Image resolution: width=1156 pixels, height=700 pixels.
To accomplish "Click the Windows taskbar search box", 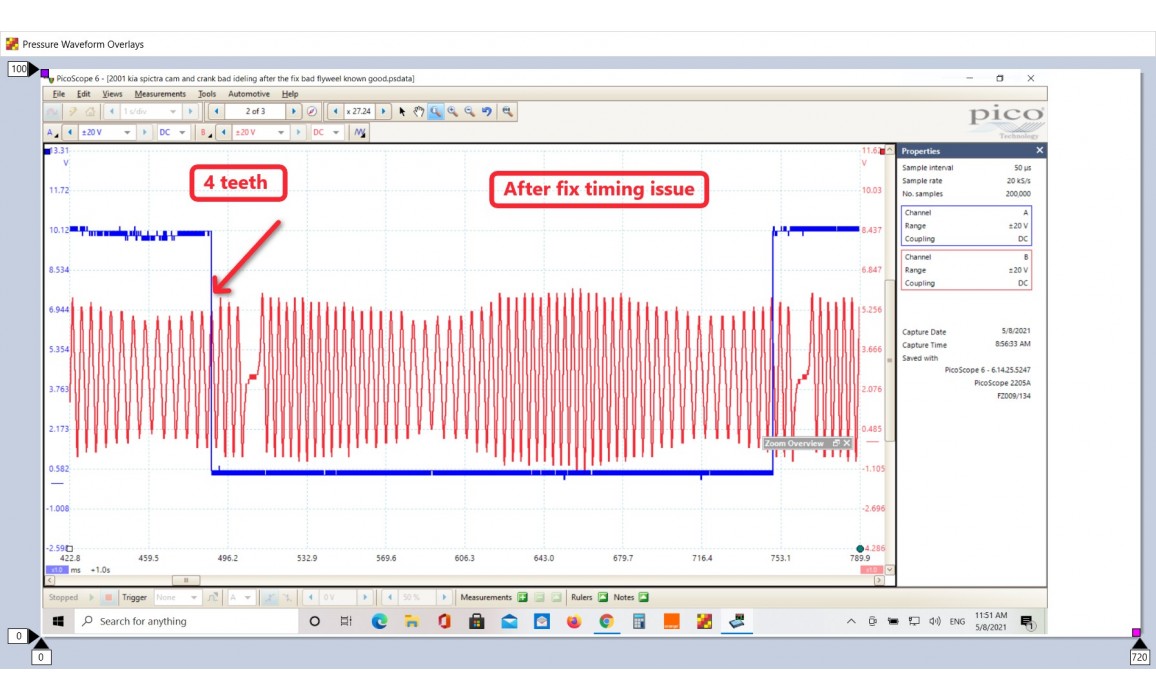I will pos(185,622).
